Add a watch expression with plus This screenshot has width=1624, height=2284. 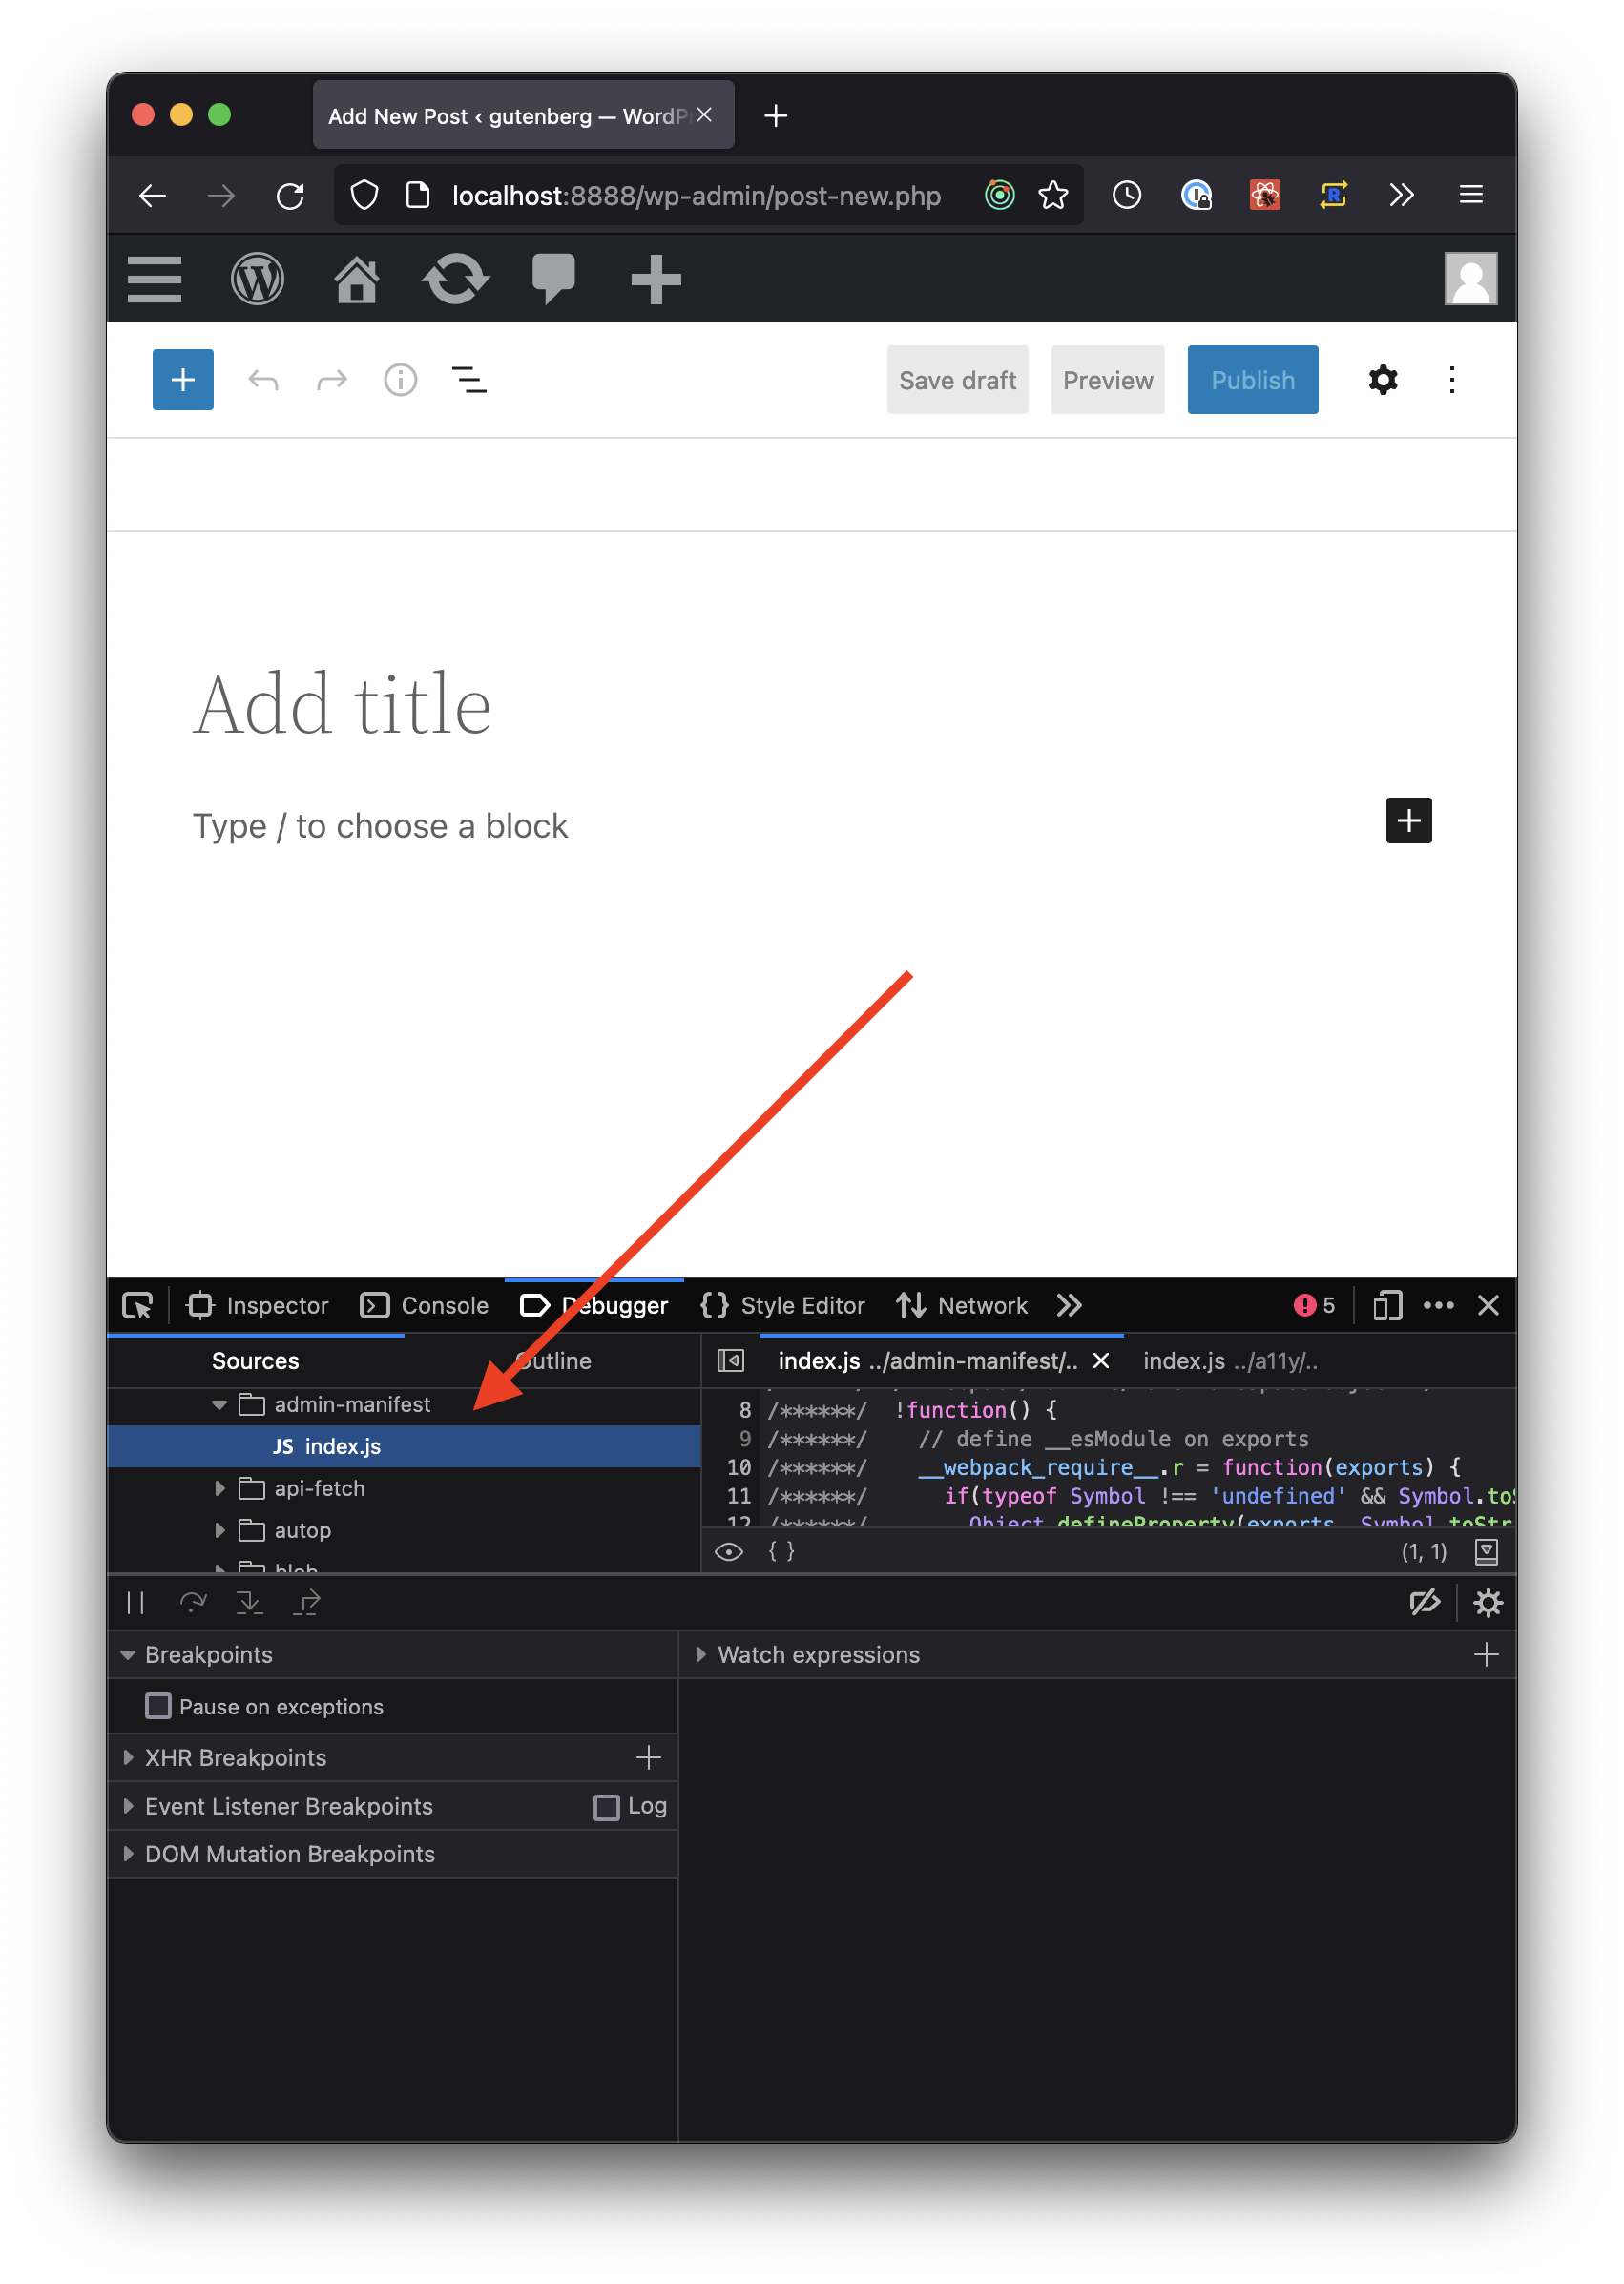(x=1486, y=1655)
